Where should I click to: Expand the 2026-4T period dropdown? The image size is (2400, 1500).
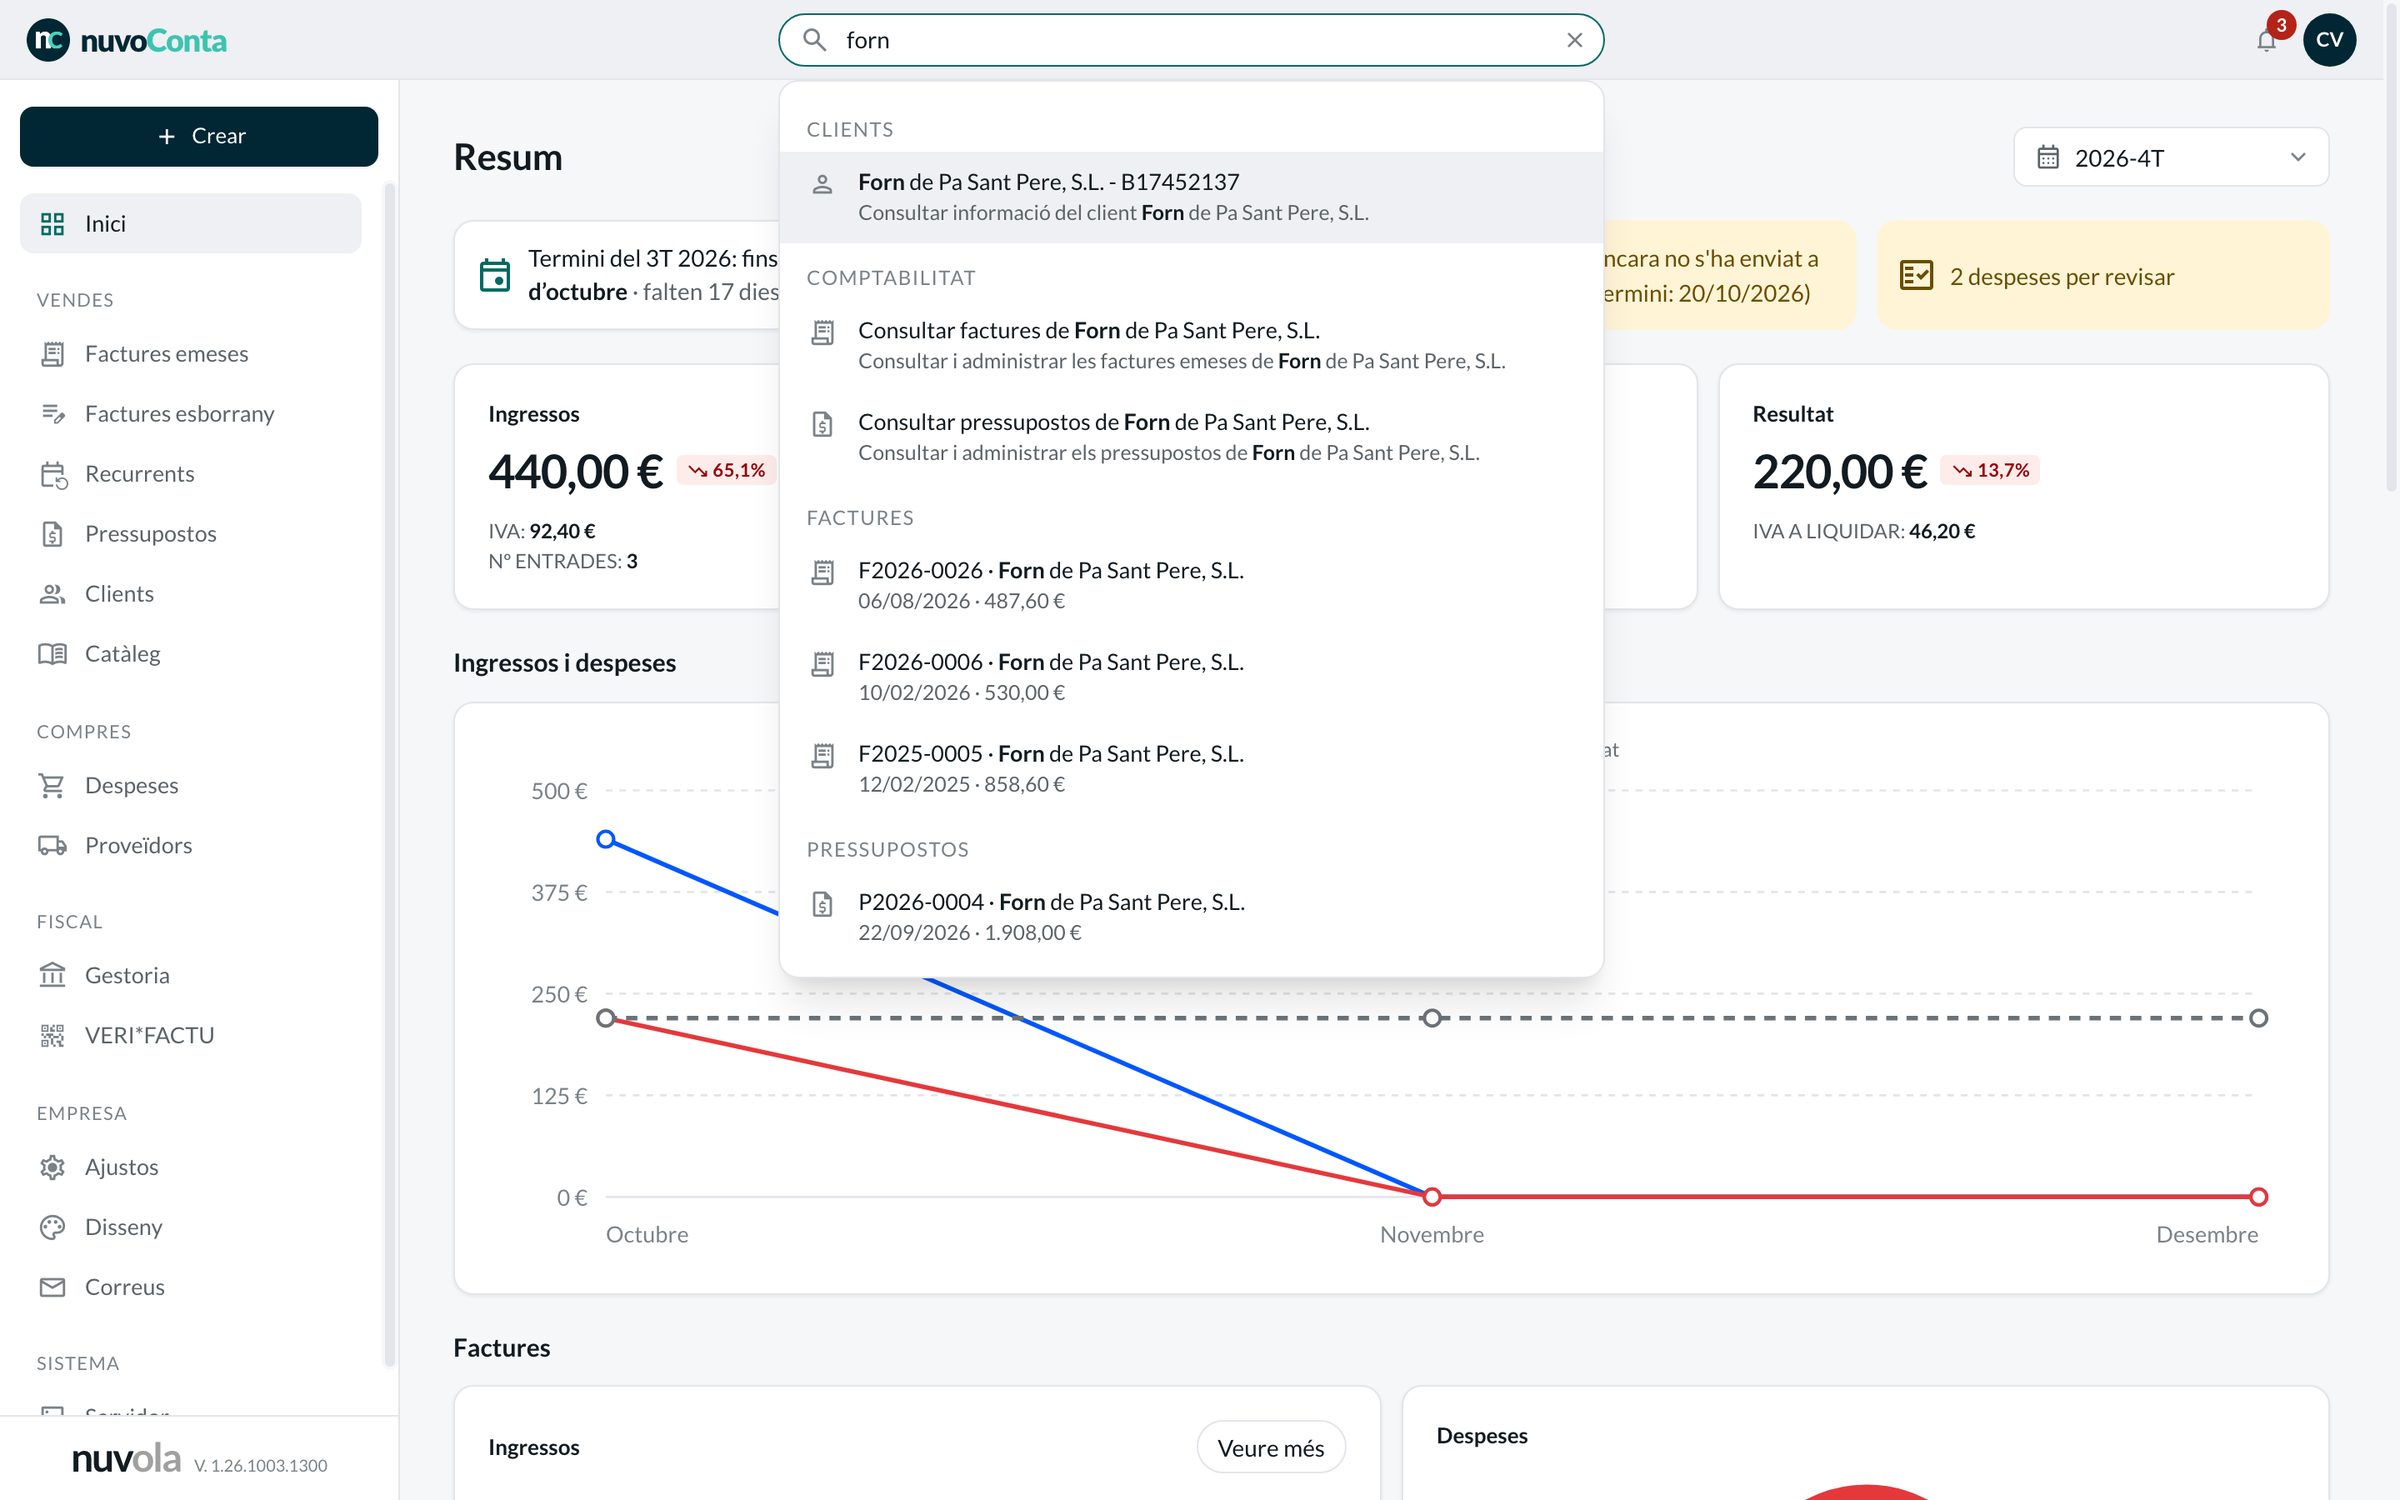pyautogui.click(x=2171, y=157)
